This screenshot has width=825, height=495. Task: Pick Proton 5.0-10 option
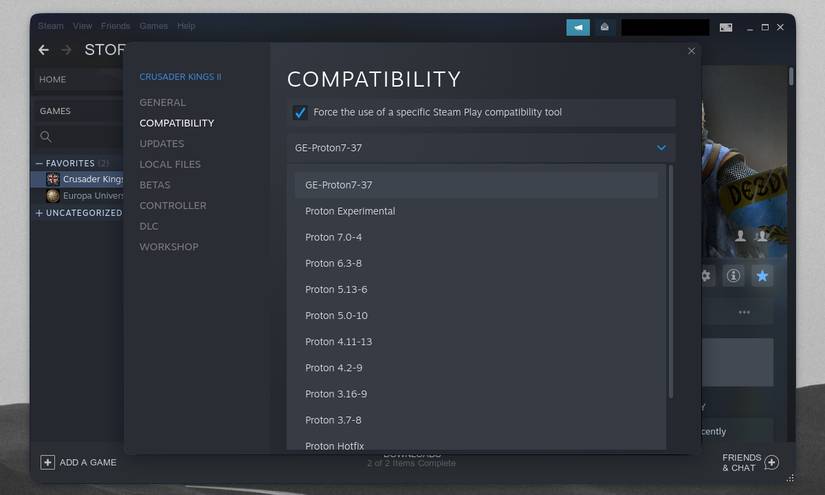(x=476, y=316)
